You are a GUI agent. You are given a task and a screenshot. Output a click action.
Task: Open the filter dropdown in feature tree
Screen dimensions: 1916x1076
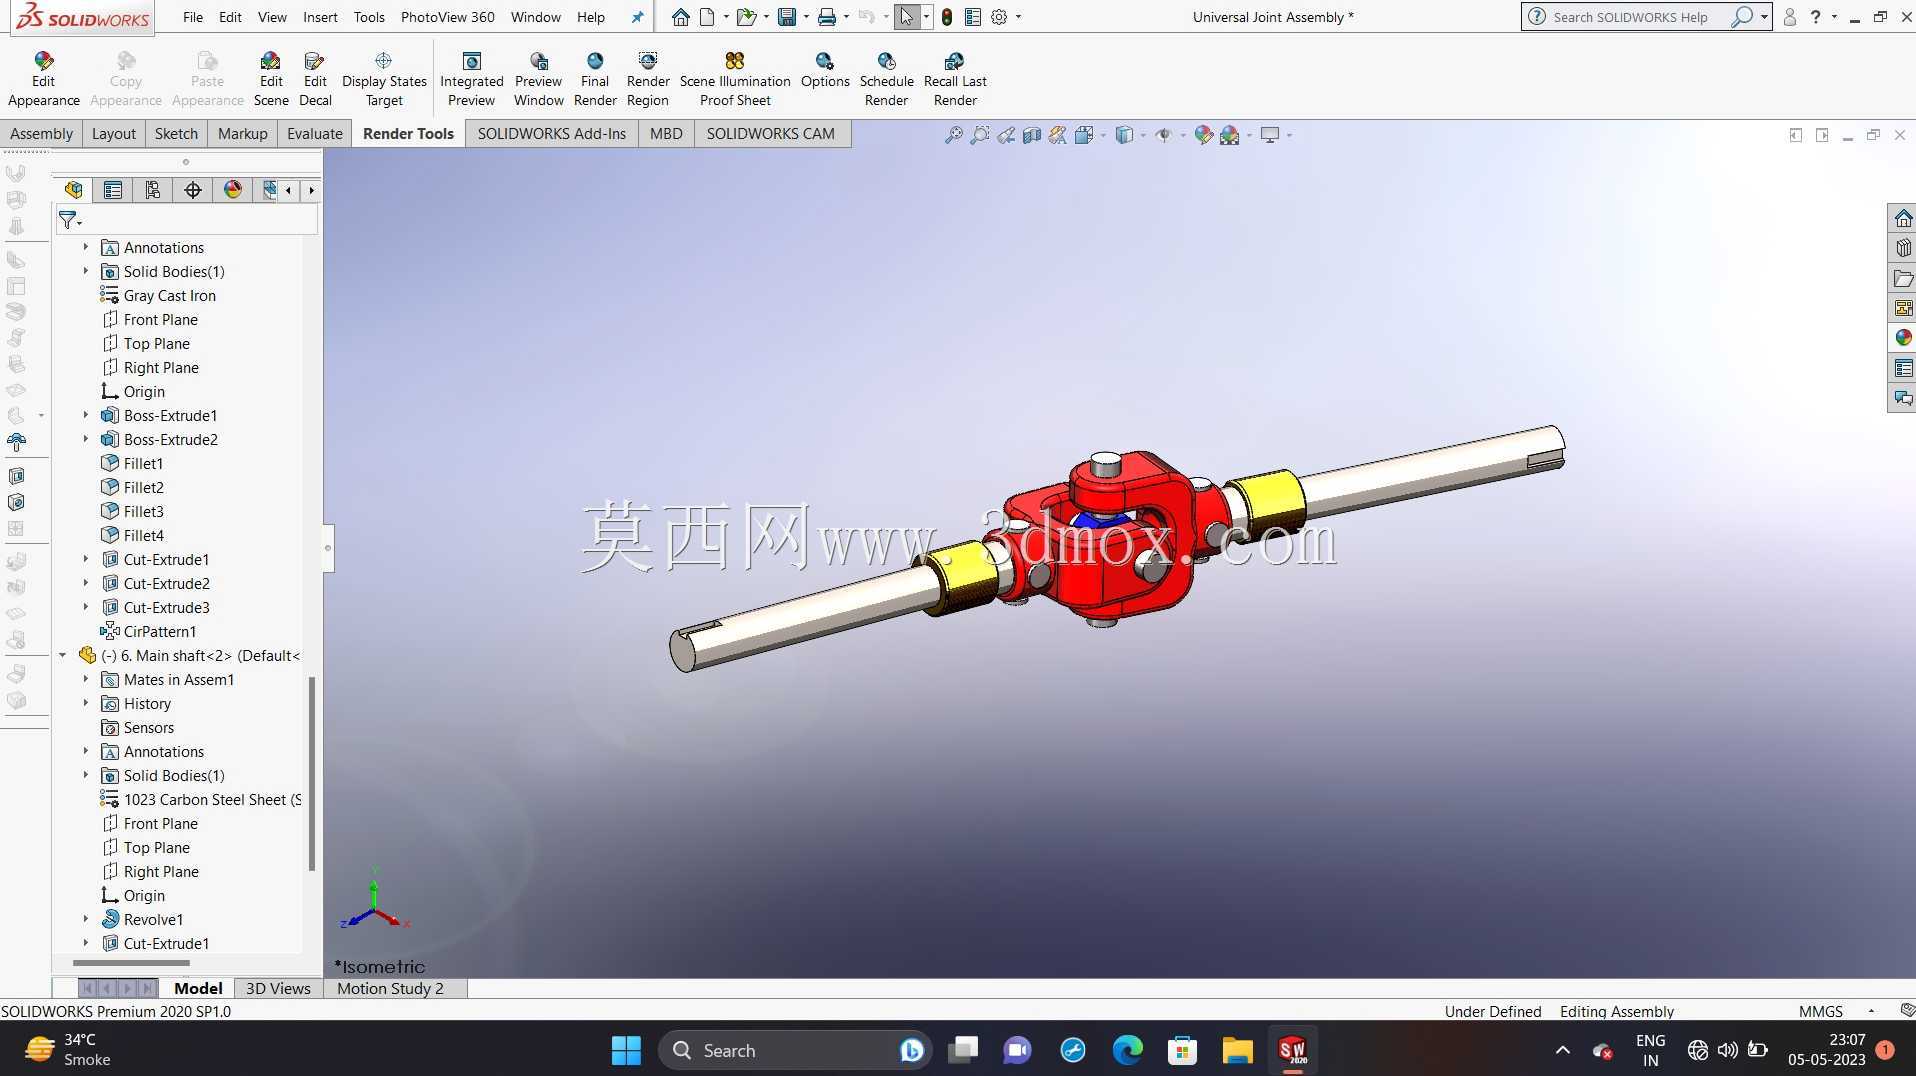(x=70, y=220)
